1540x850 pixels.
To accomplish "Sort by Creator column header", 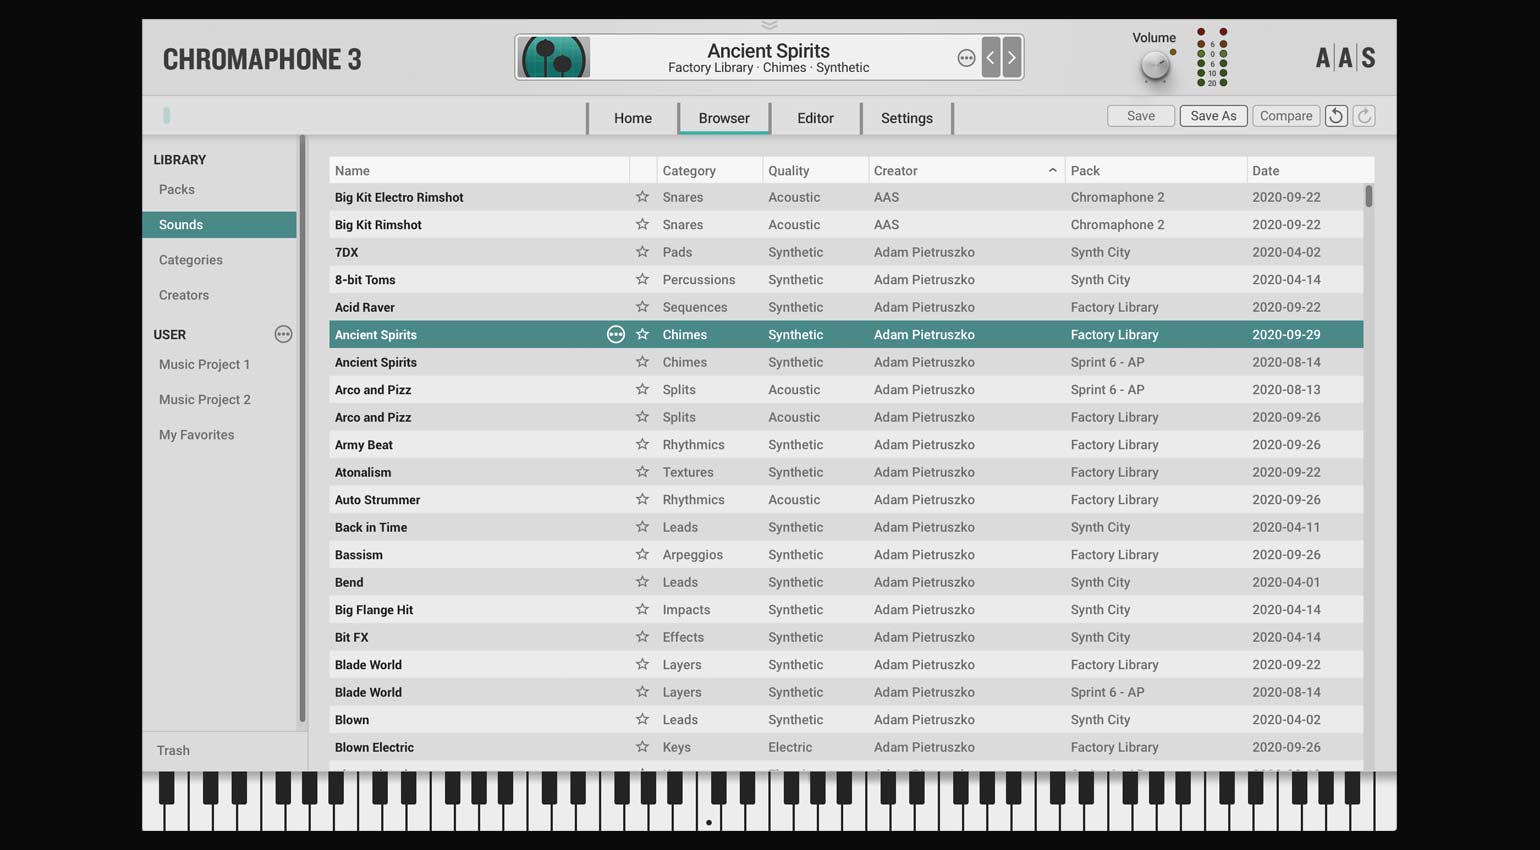I will [x=966, y=170].
